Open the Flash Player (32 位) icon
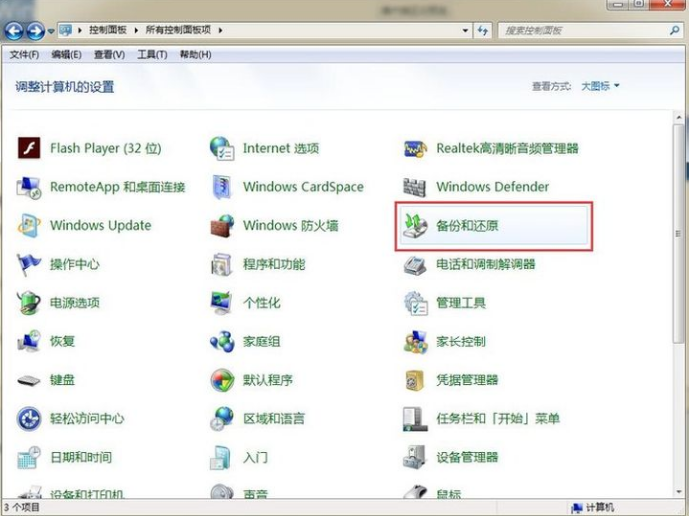Image resolution: width=689 pixels, height=516 pixels. coord(29,148)
